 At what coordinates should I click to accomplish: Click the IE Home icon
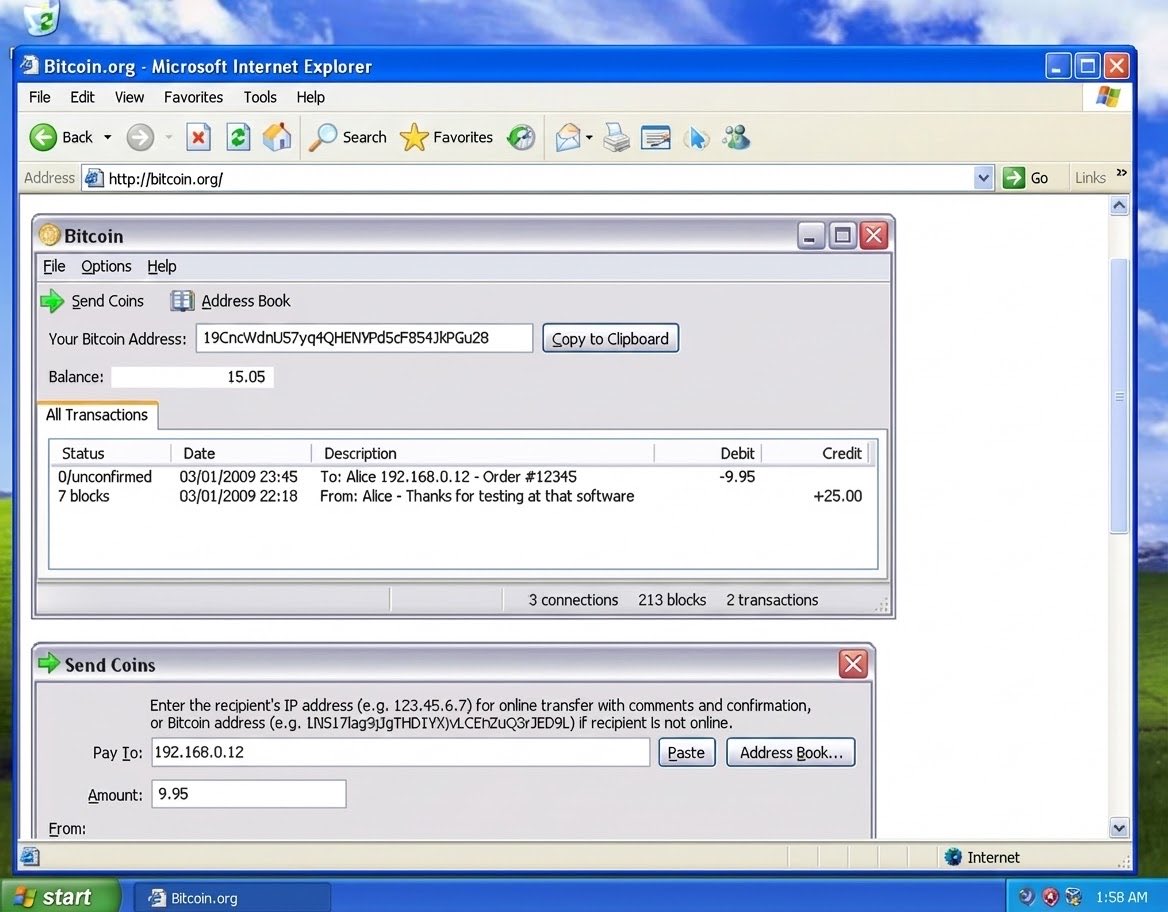(277, 137)
